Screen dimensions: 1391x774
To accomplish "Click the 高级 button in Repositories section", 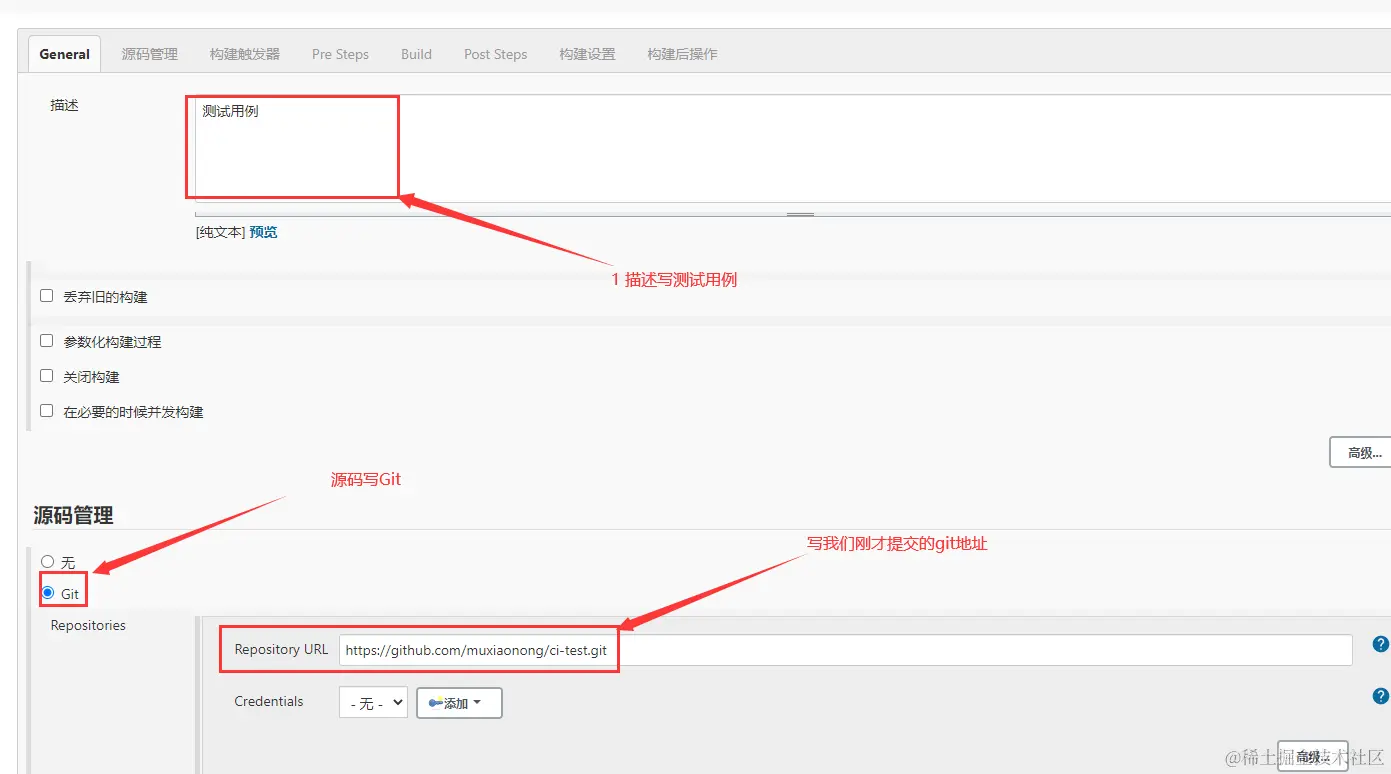I will tap(1312, 757).
